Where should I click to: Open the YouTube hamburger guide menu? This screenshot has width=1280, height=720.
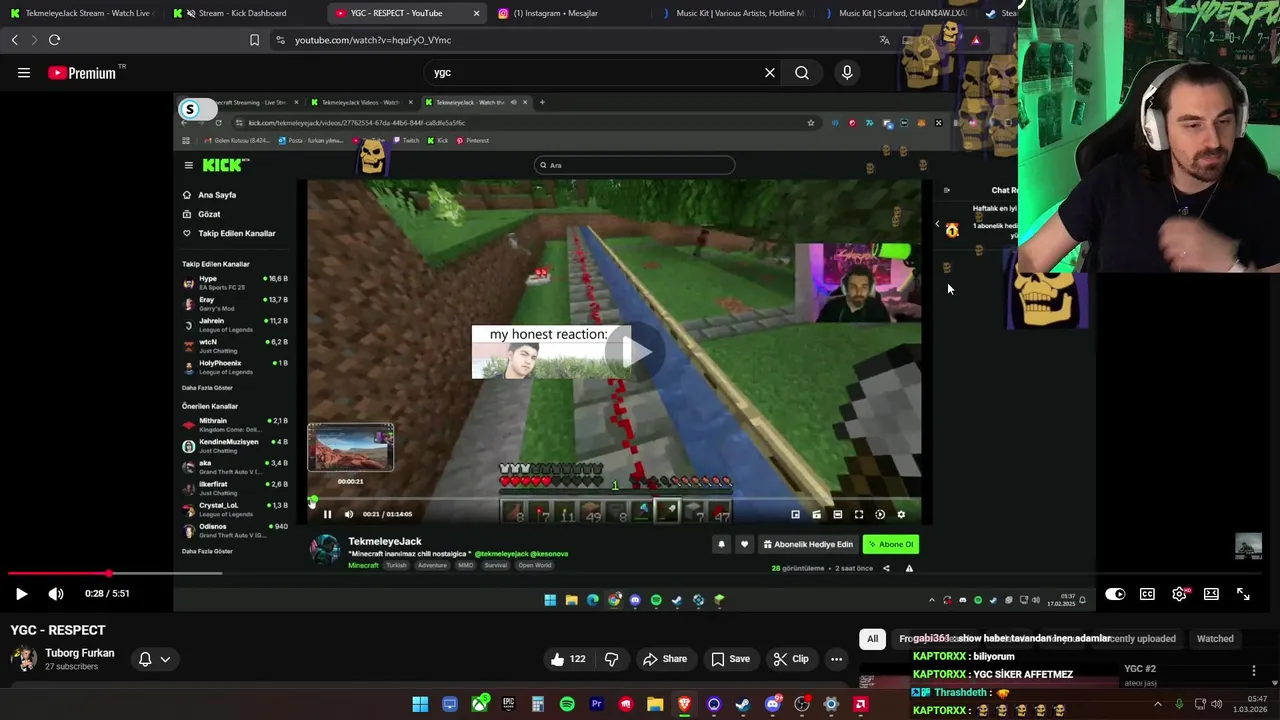point(24,73)
